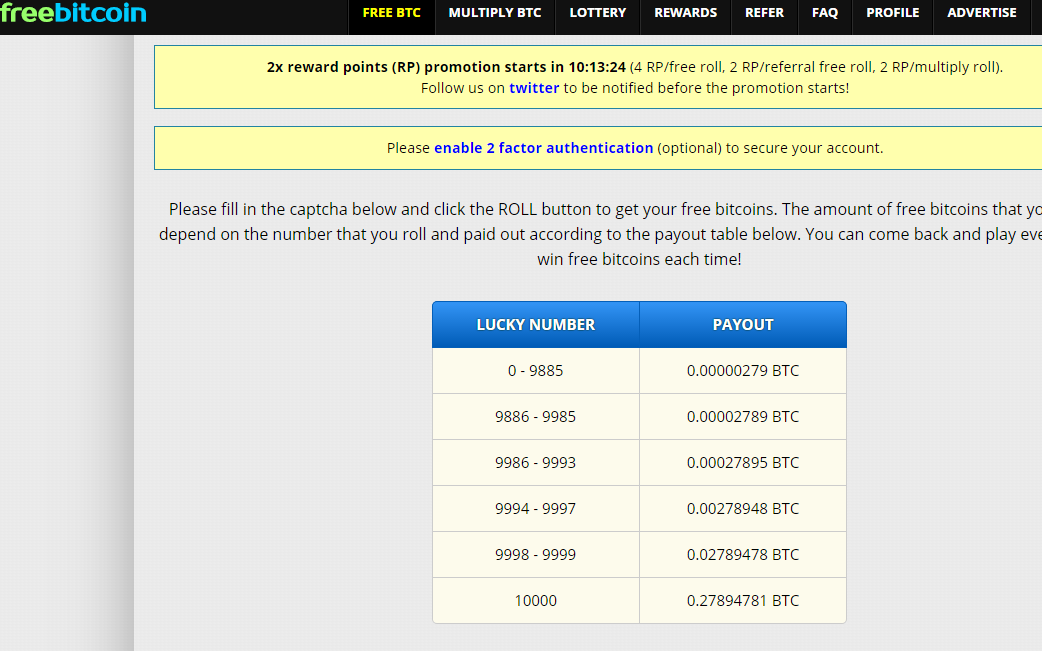Viewport: 1042px width, 651px height.
Task: Click enable 2 factor authentication link
Action: 544,148
